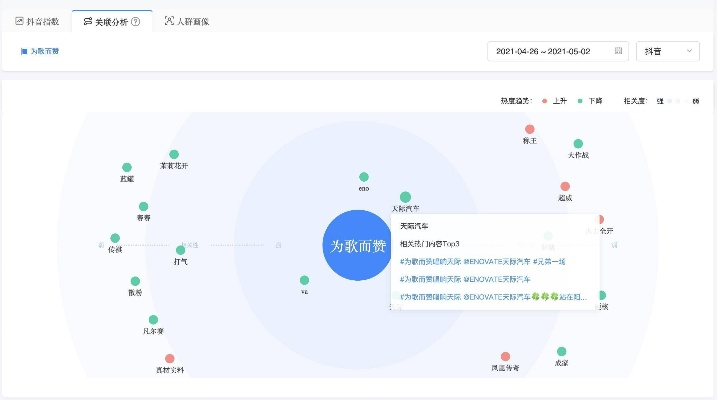Click the green eno node
The height and width of the screenshot is (400, 717).
364,177
